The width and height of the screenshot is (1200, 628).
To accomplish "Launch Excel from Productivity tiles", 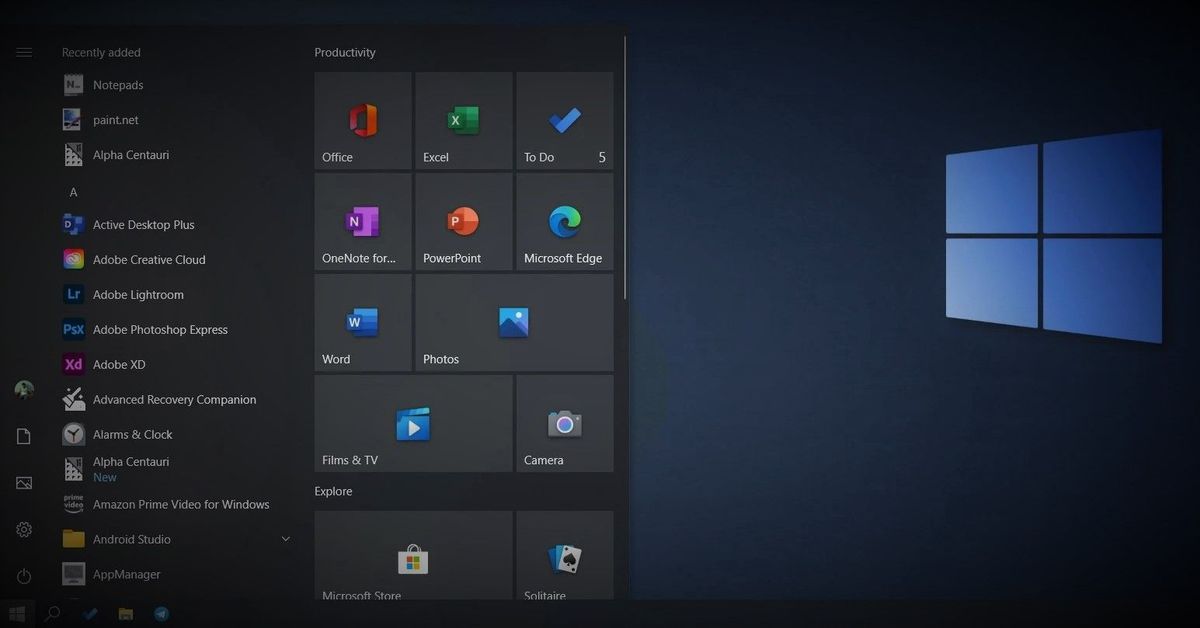I will click(x=464, y=120).
